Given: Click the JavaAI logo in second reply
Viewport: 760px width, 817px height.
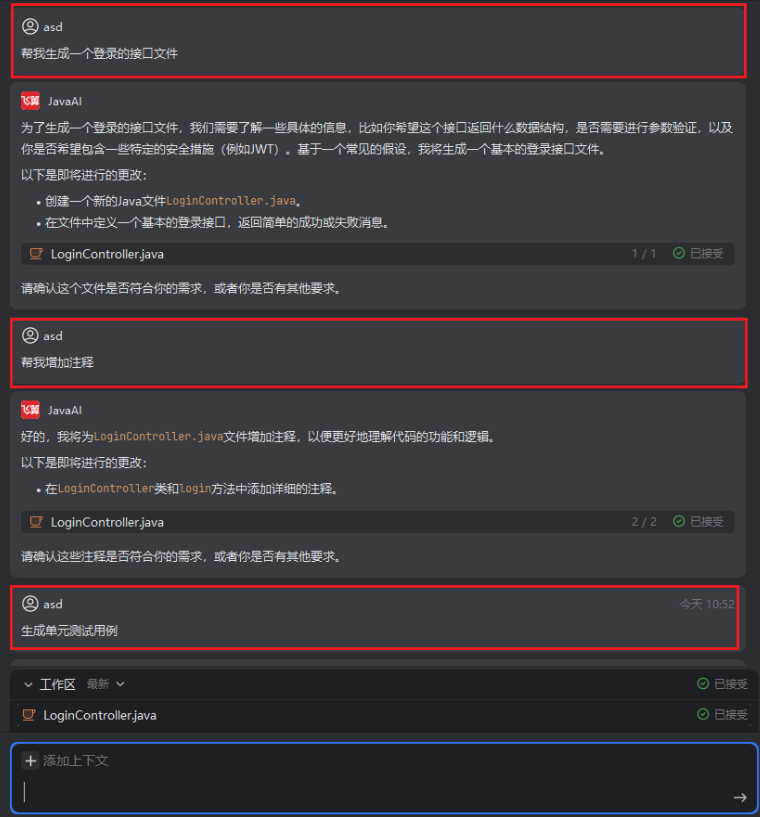Looking at the screenshot, I should click(x=30, y=410).
